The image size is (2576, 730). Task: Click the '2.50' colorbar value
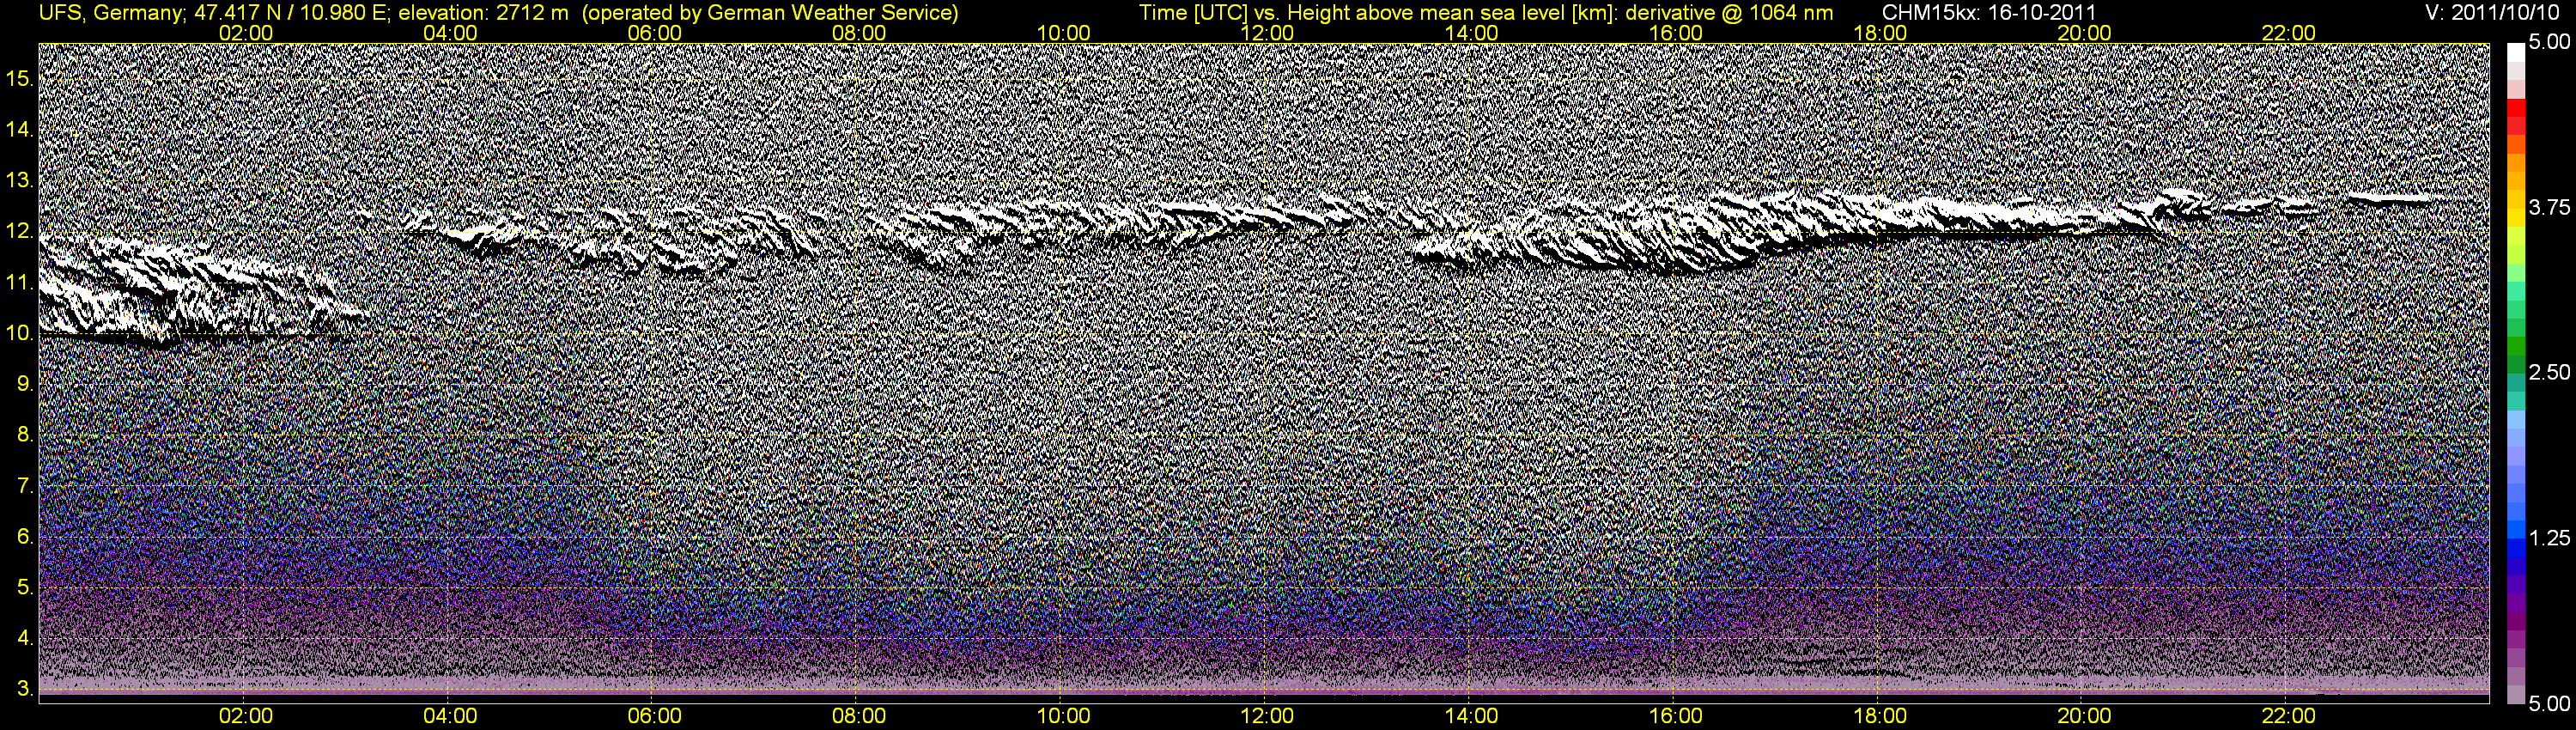coord(2549,372)
